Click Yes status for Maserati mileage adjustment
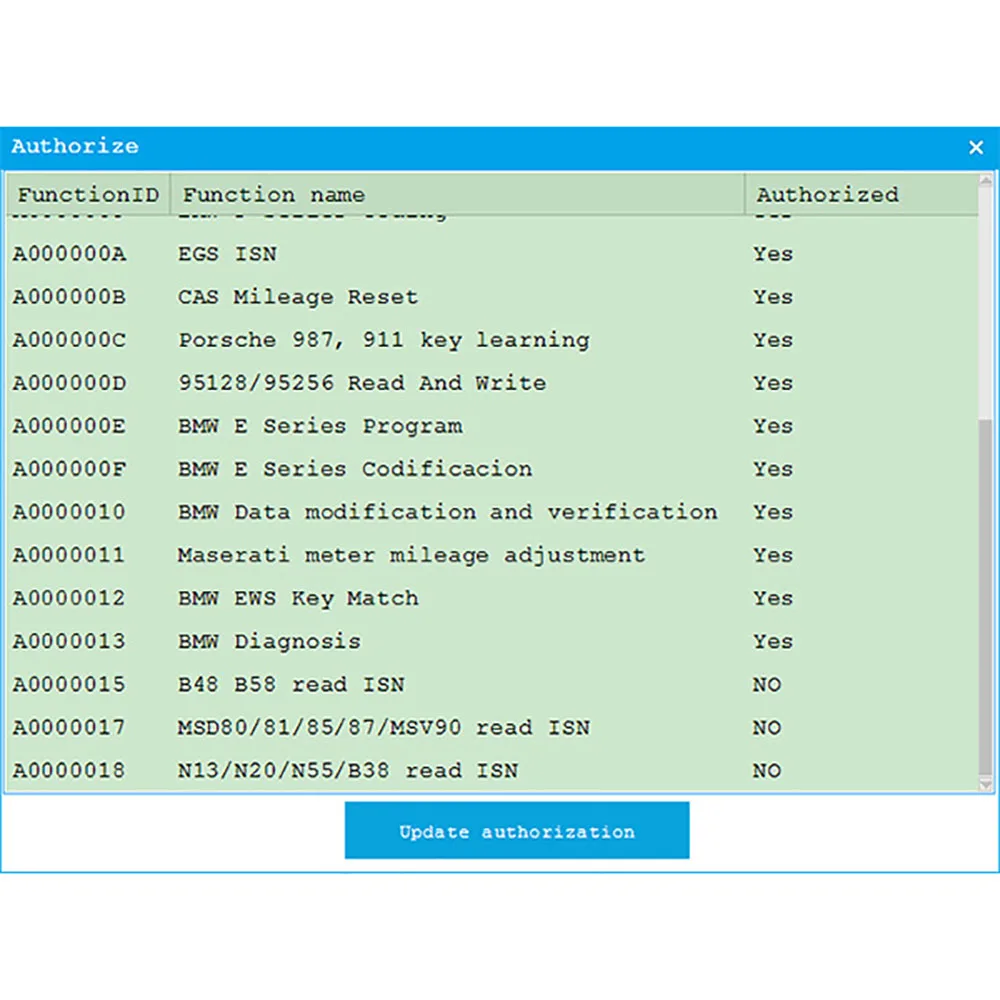 coord(773,555)
